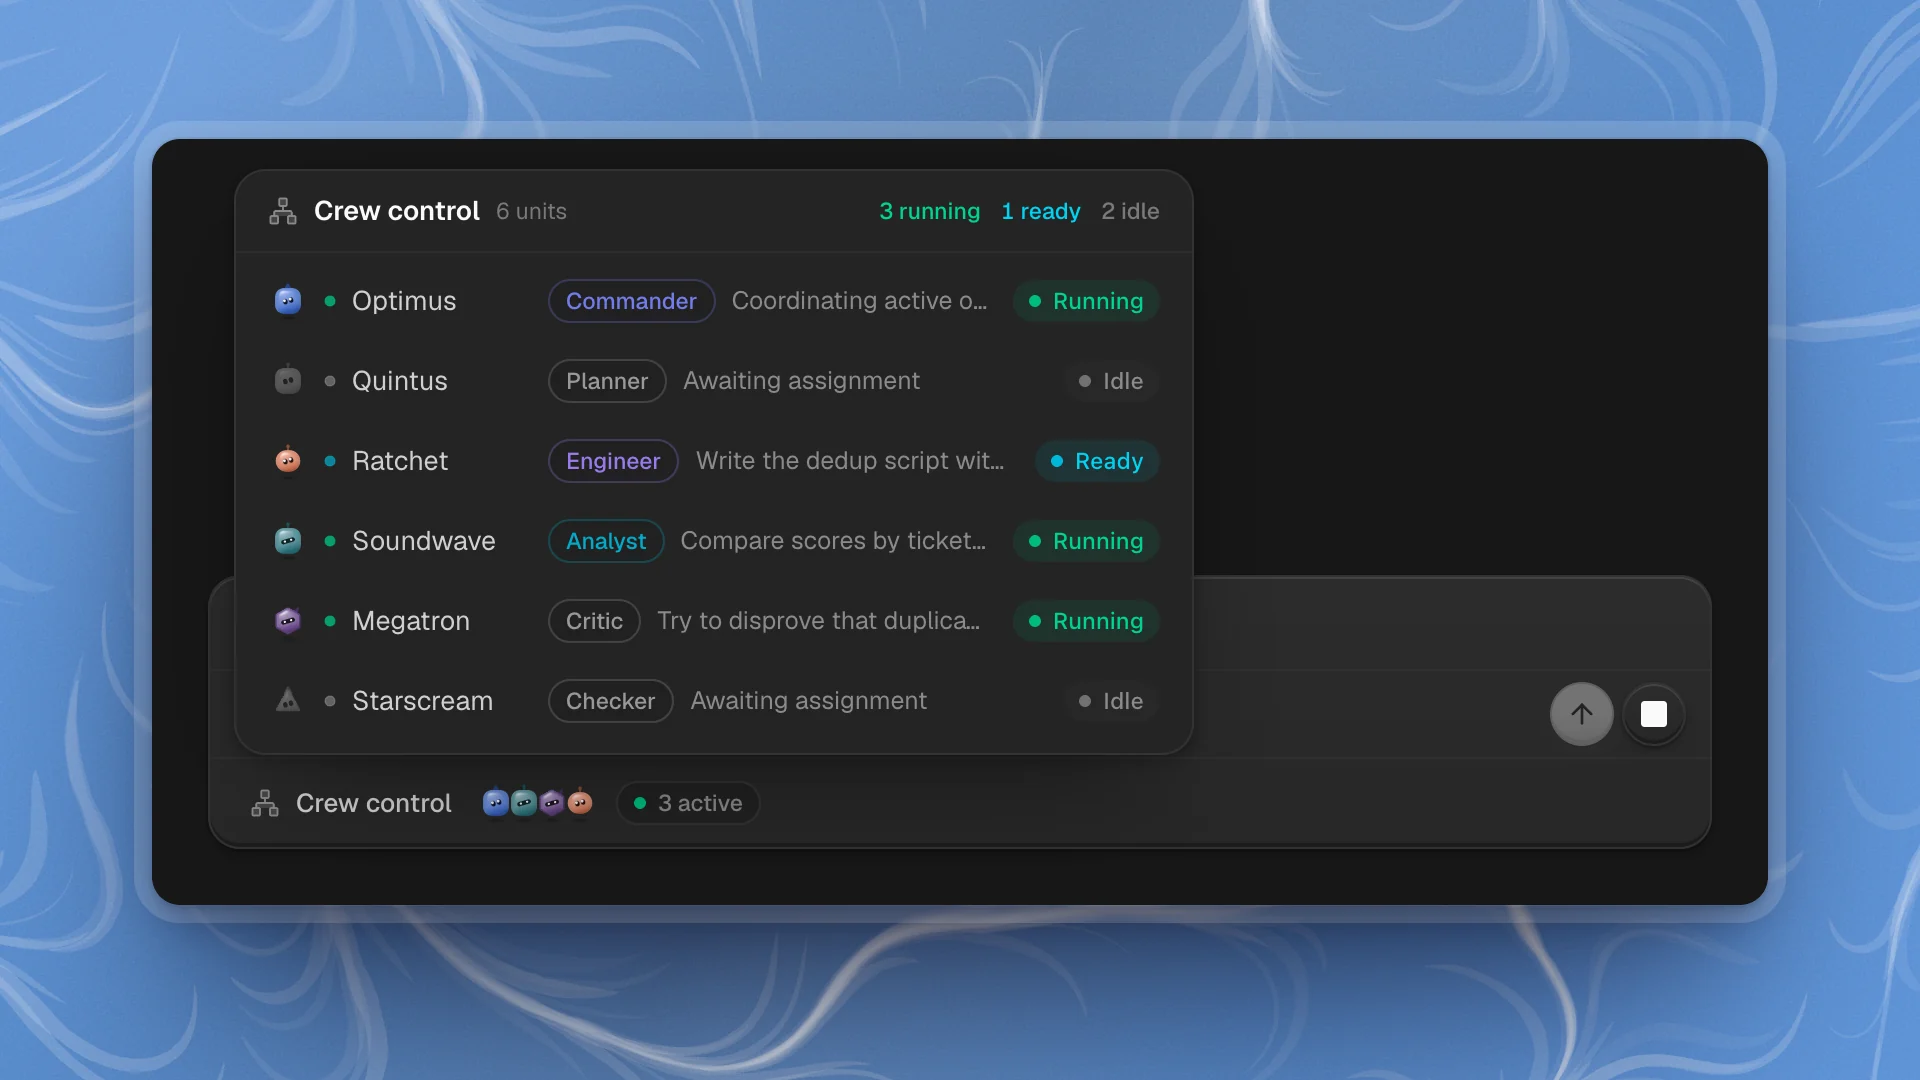The height and width of the screenshot is (1080, 1920).
Task: Click the '3 active' badge
Action: click(x=688, y=803)
